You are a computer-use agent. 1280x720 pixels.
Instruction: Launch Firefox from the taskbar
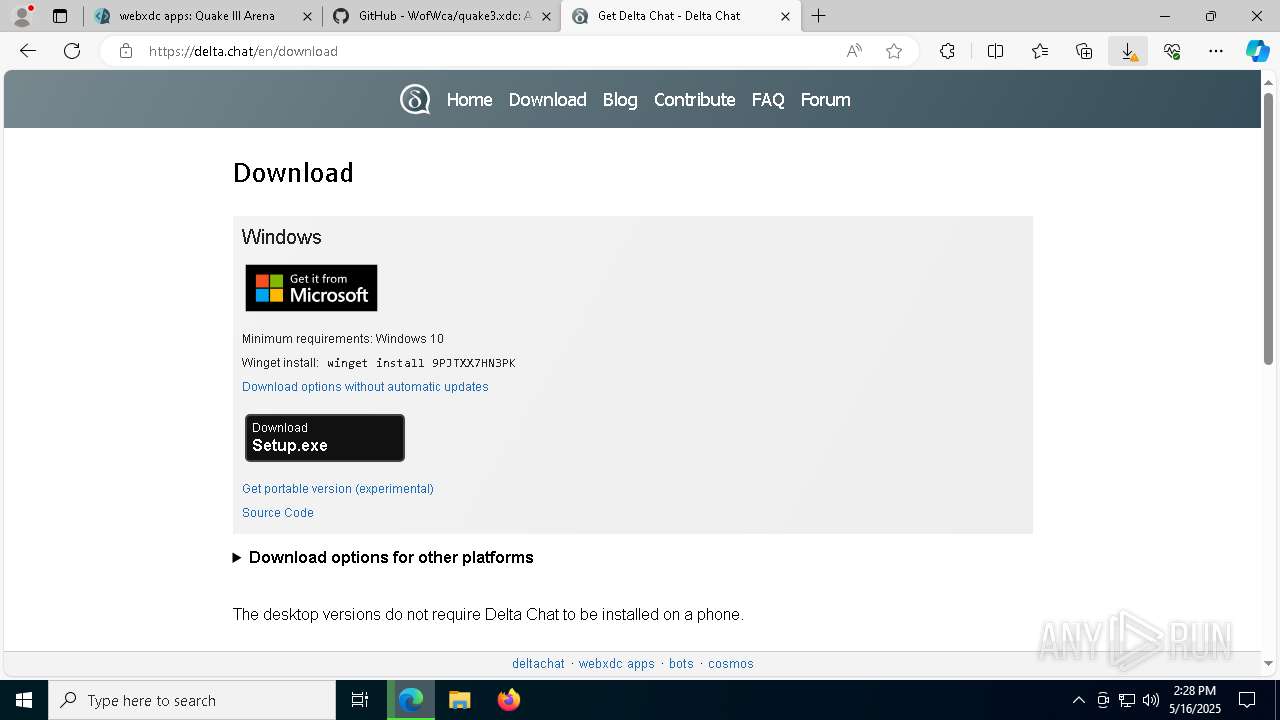[508, 700]
